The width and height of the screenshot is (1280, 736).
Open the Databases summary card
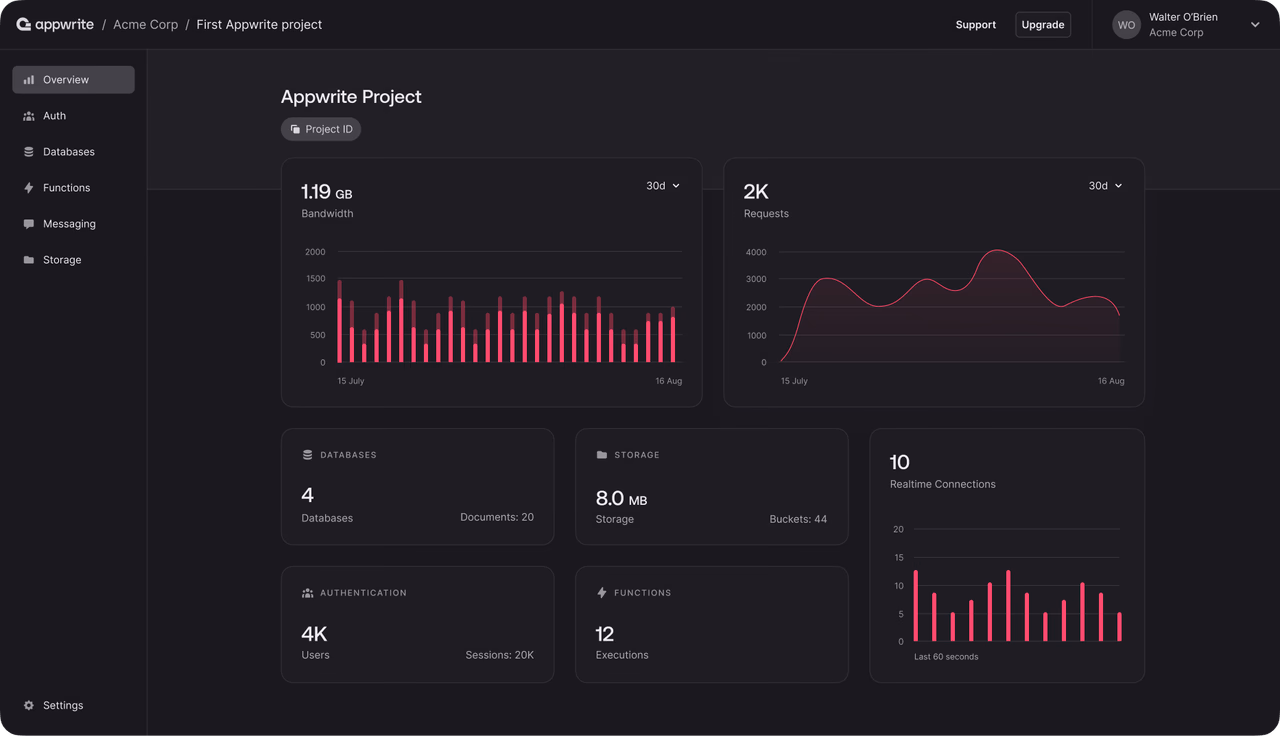pyautogui.click(x=418, y=487)
